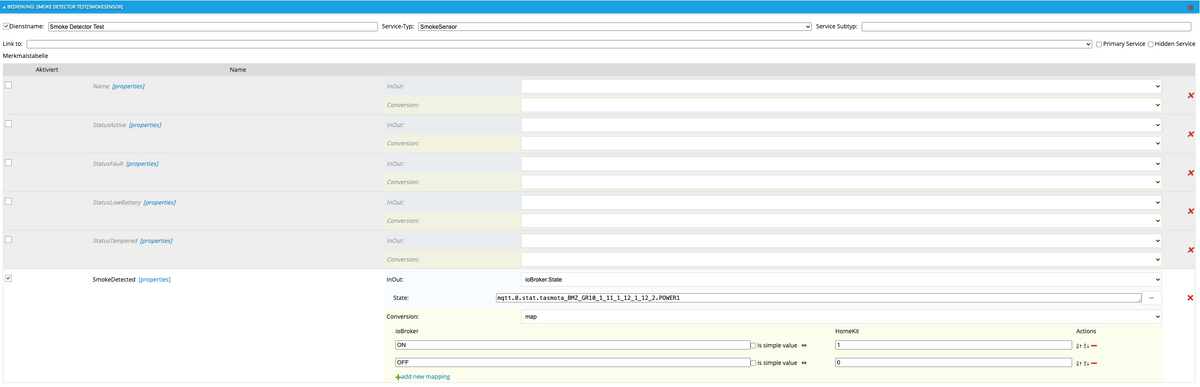Enable the StatusLowBattery characteristic checkbox
Screen dimensions: 1200x387
[9, 202]
